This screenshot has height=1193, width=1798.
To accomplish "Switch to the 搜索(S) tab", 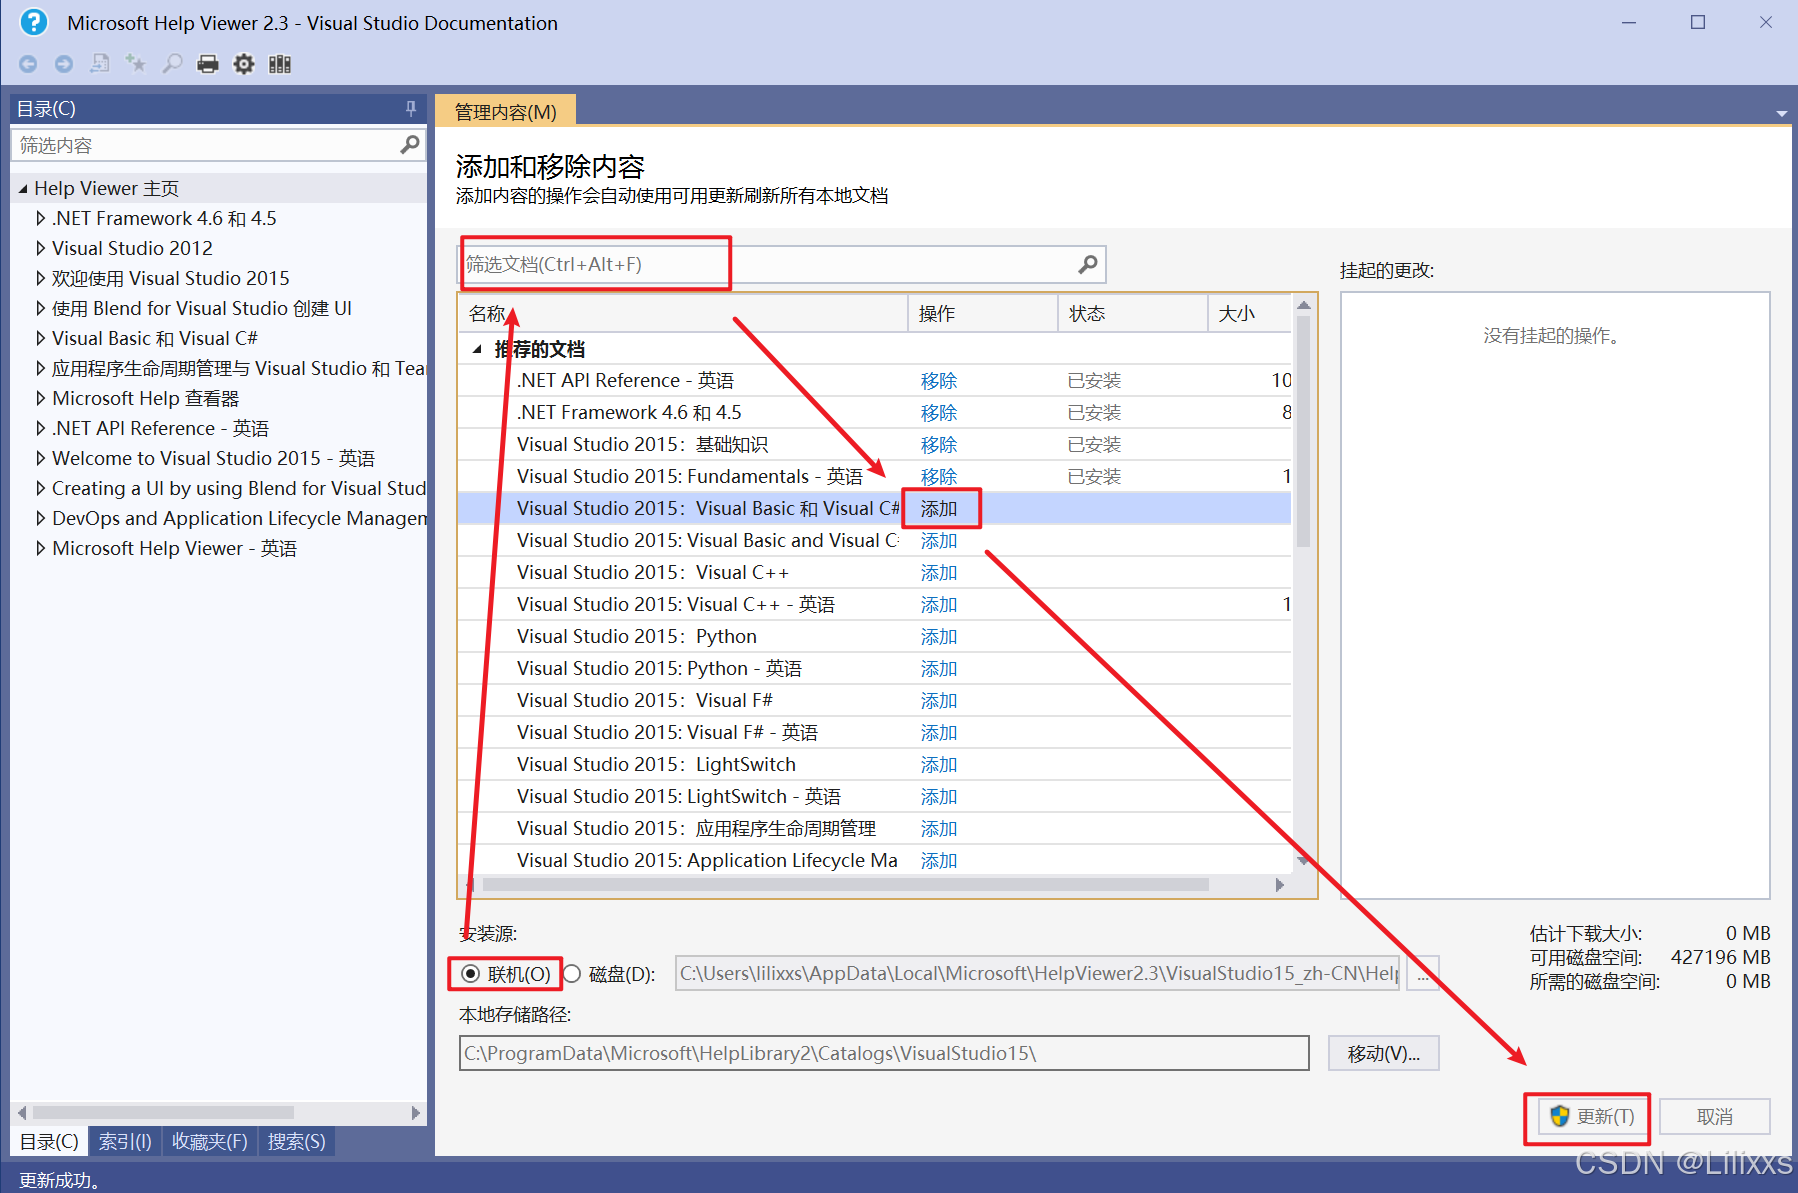I will (296, 1141).
